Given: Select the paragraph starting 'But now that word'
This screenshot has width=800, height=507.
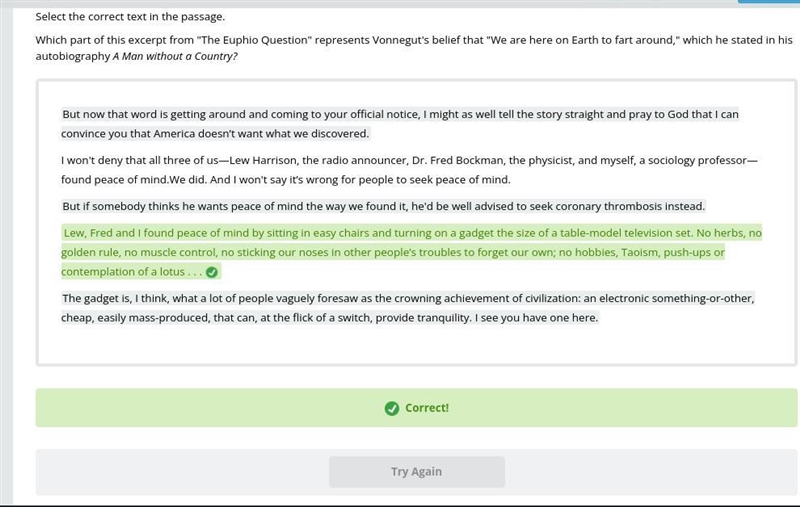Looking at the screenshot, I should pyautogui.click(x=400, y=124).
